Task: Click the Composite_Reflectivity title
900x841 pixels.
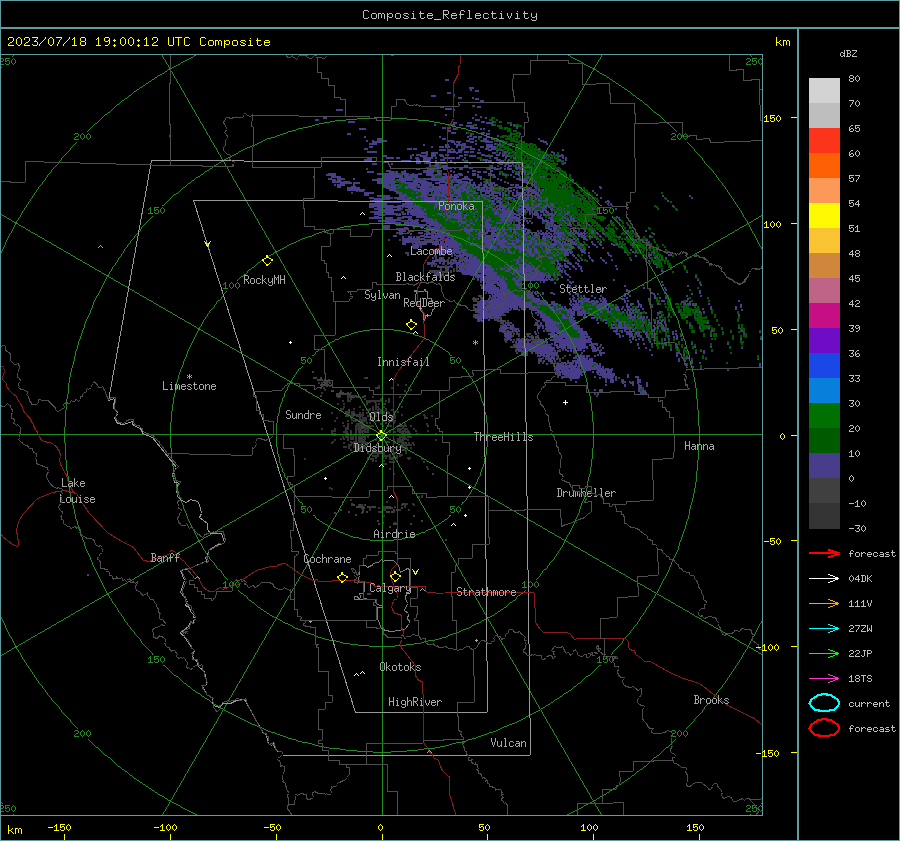Action: tap(450, 15)
